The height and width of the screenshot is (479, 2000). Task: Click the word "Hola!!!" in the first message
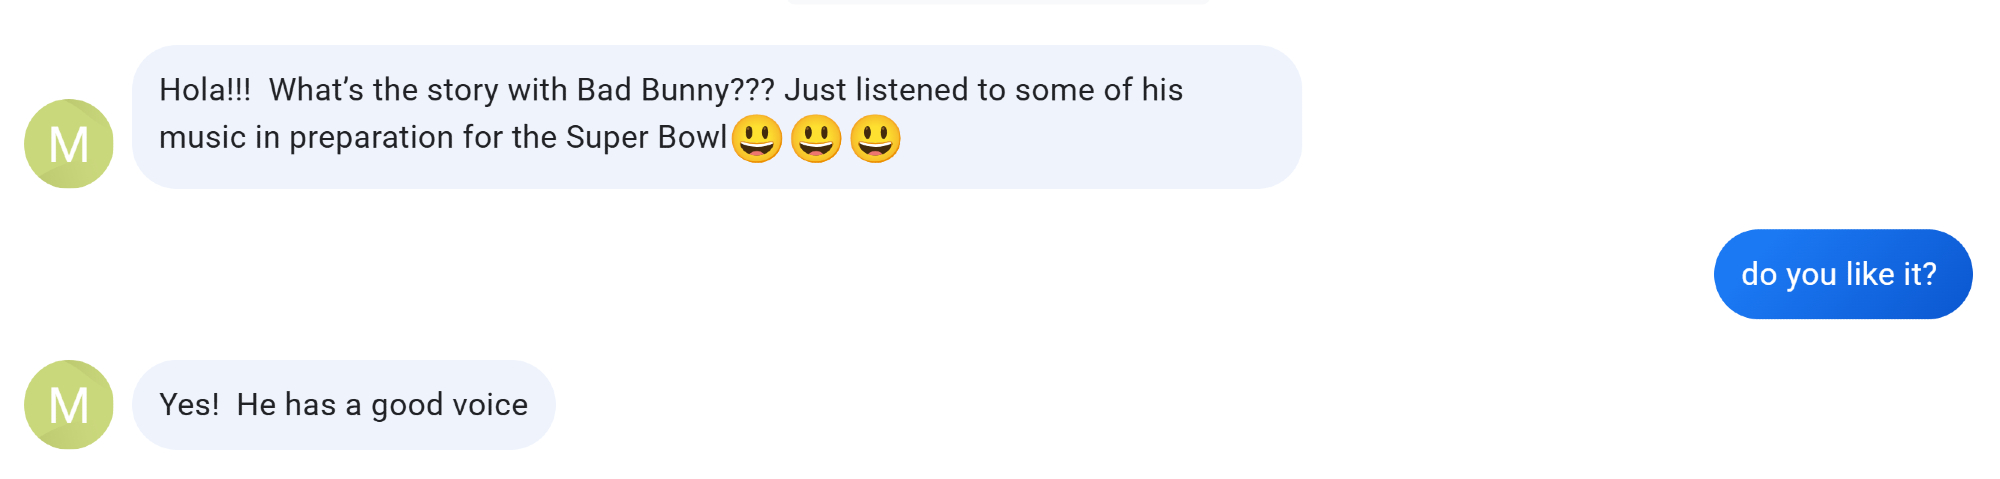click(205, 90)
